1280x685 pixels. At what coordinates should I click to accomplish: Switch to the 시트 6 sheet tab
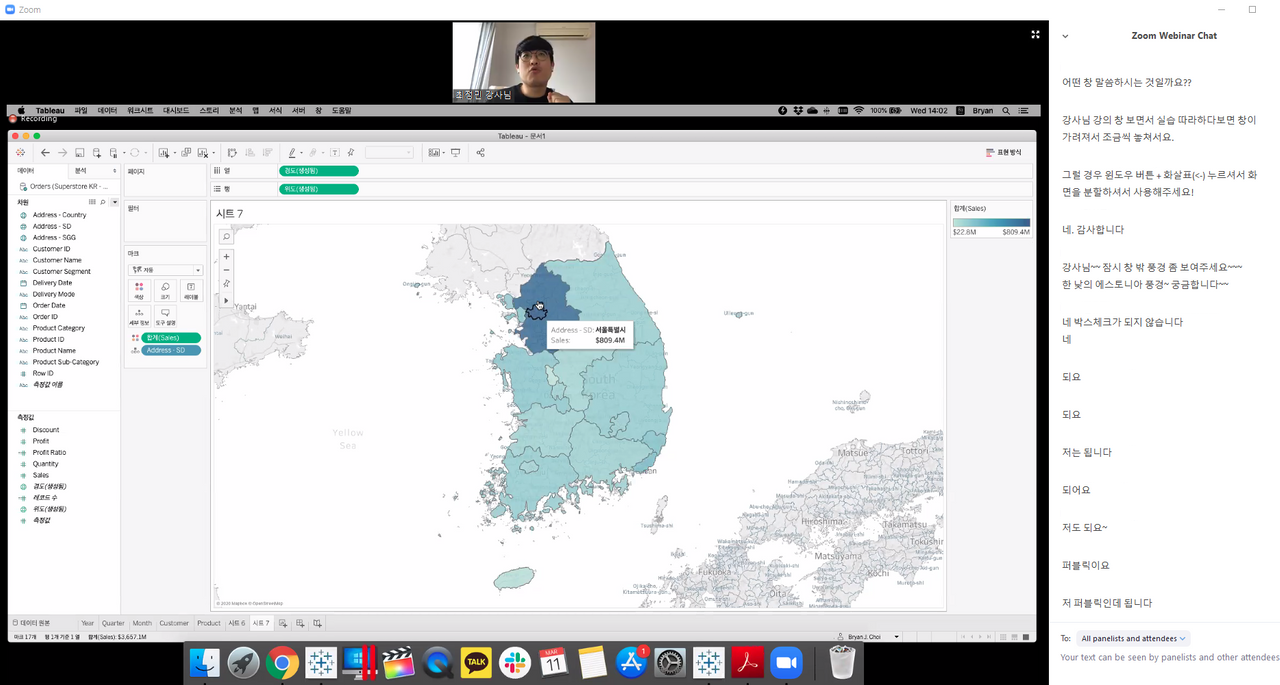click(x=236, y=623)
